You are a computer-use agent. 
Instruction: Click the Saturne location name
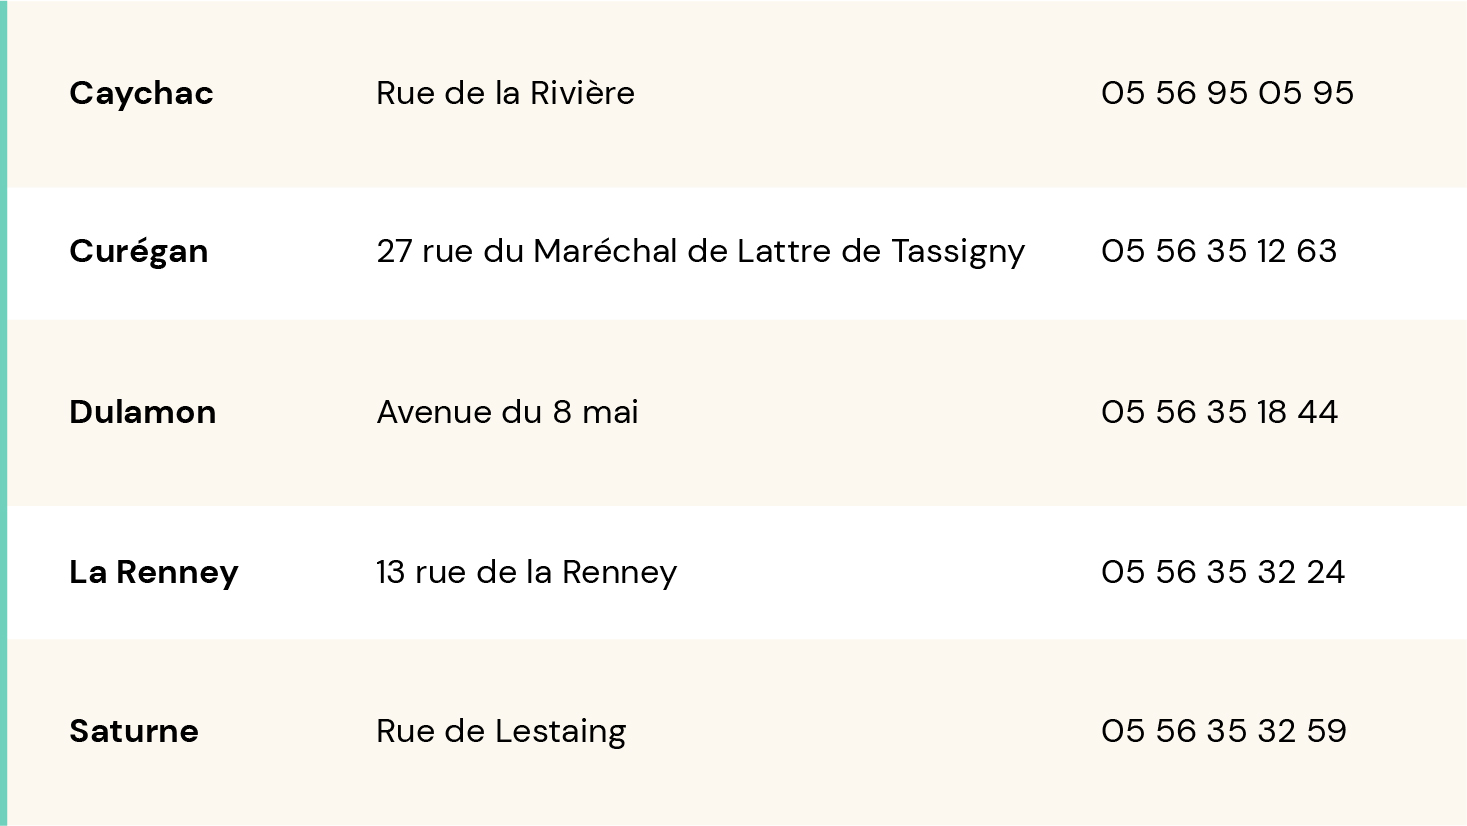tap(134, 731)
